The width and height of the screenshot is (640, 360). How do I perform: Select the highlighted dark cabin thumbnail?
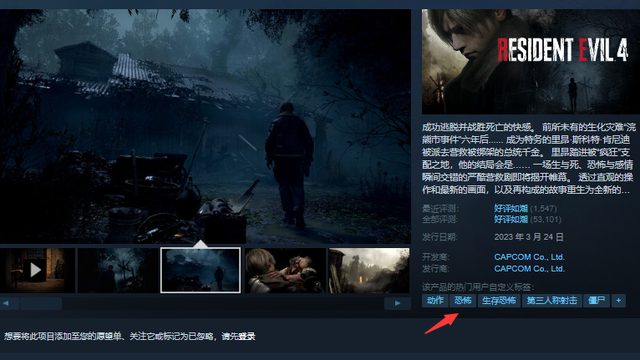200,270
